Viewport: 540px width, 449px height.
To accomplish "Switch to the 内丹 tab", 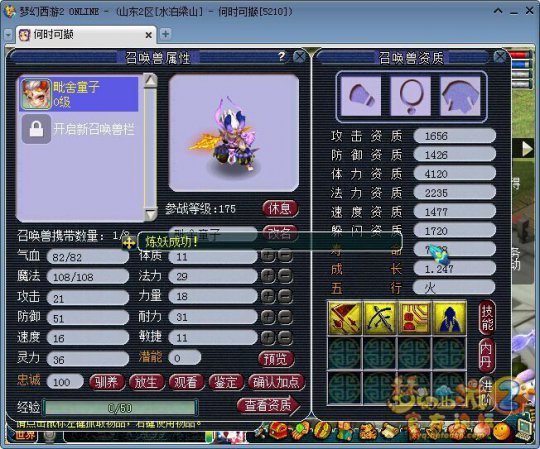I will pos(486,355).
